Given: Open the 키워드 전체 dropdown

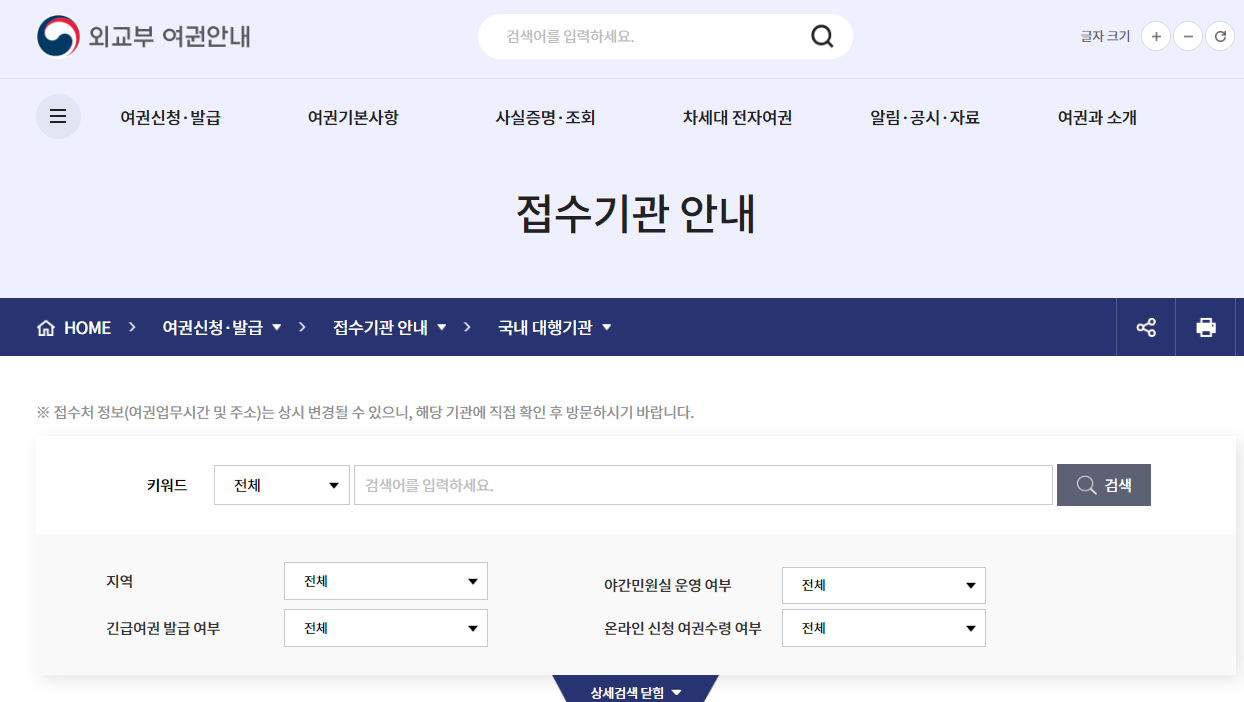Looking at the screenshot, I should point(281,485).
